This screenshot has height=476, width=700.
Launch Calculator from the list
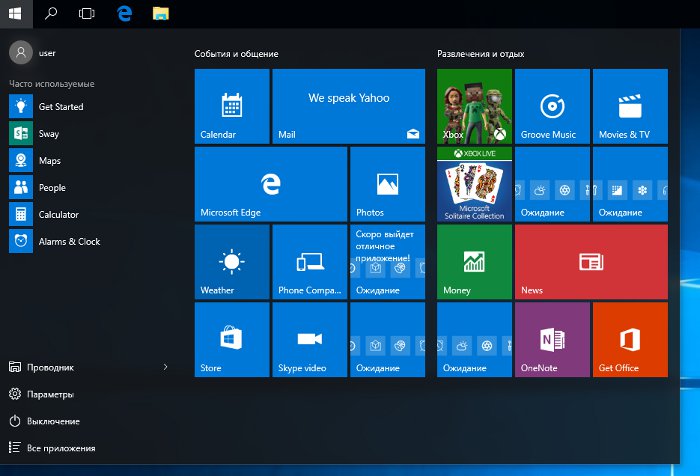(x=89, y=214)
